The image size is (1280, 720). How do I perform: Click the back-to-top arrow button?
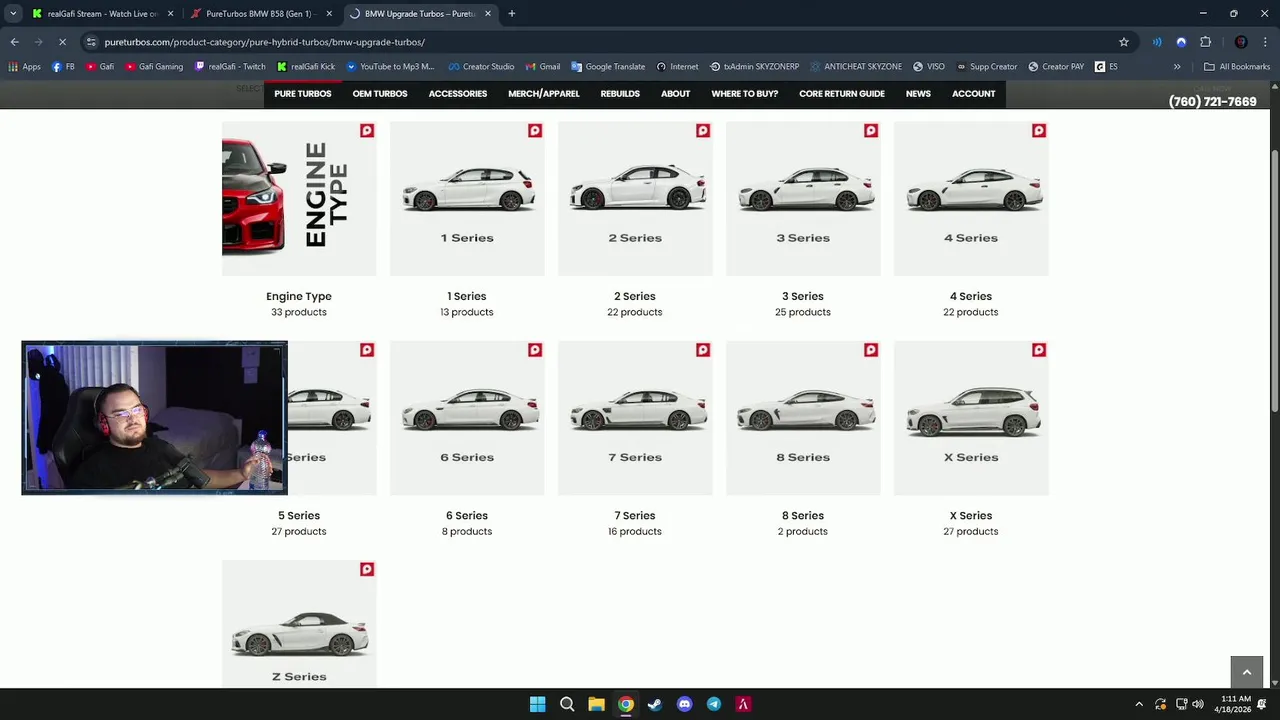pos(1246,672)
